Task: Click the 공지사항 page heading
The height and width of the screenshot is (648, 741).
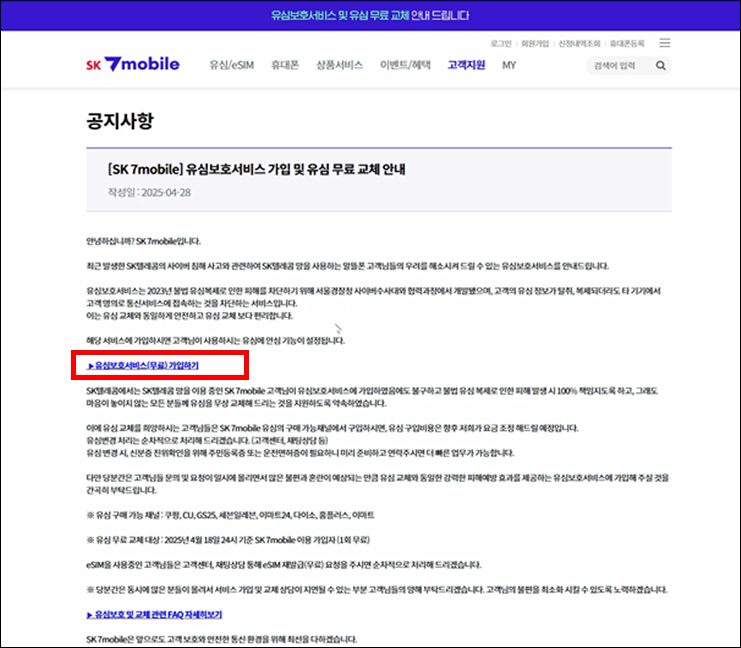Action: pos(120,121)
